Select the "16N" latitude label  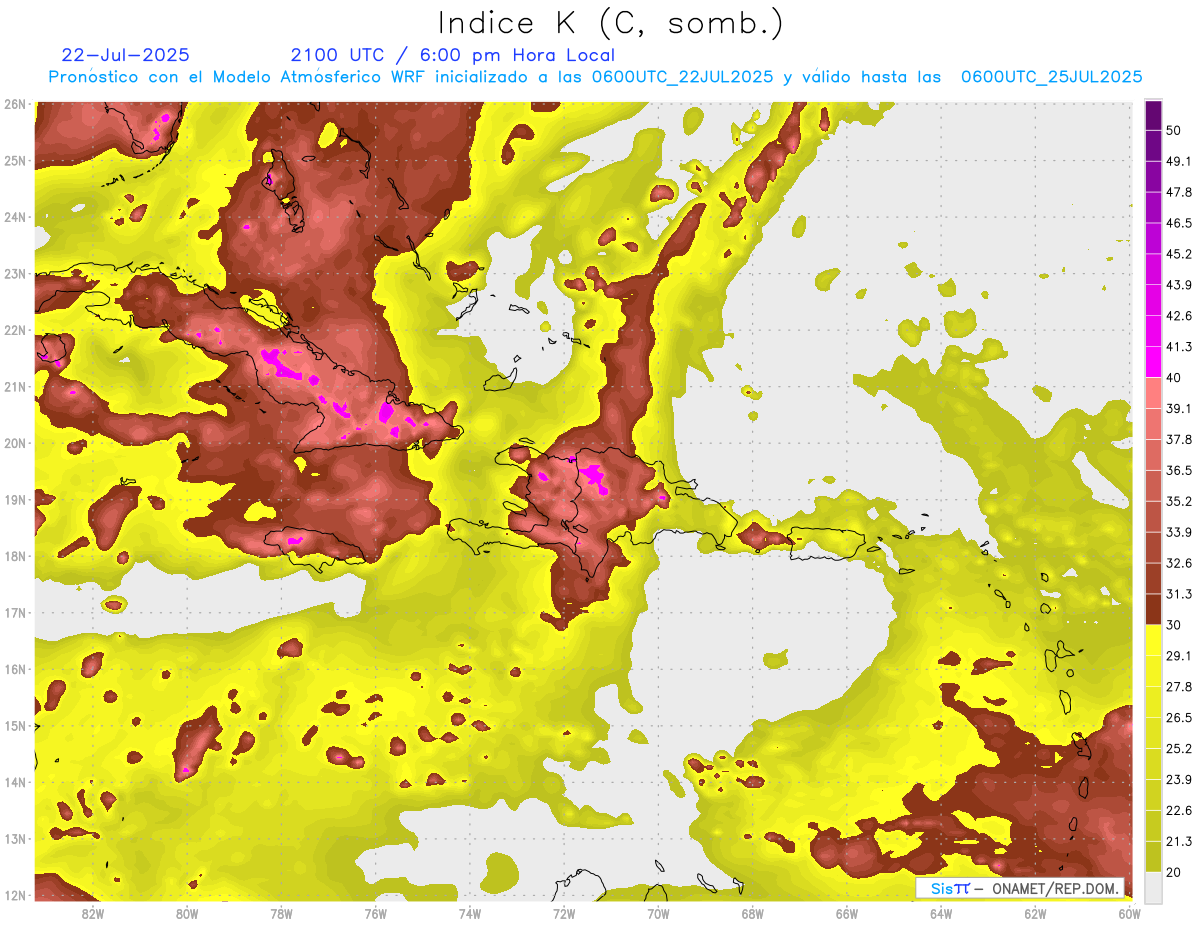(16, 669)
